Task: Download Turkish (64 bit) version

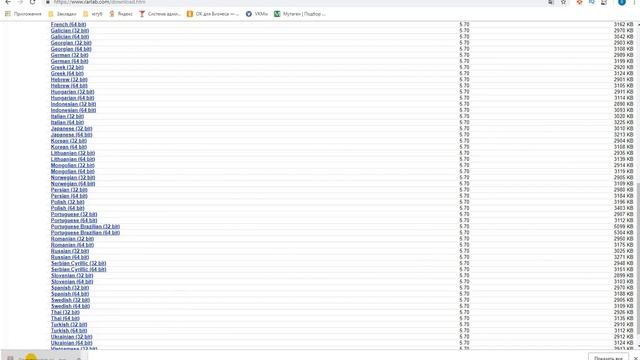Action: pyautogui.click(x=69, y=331)
